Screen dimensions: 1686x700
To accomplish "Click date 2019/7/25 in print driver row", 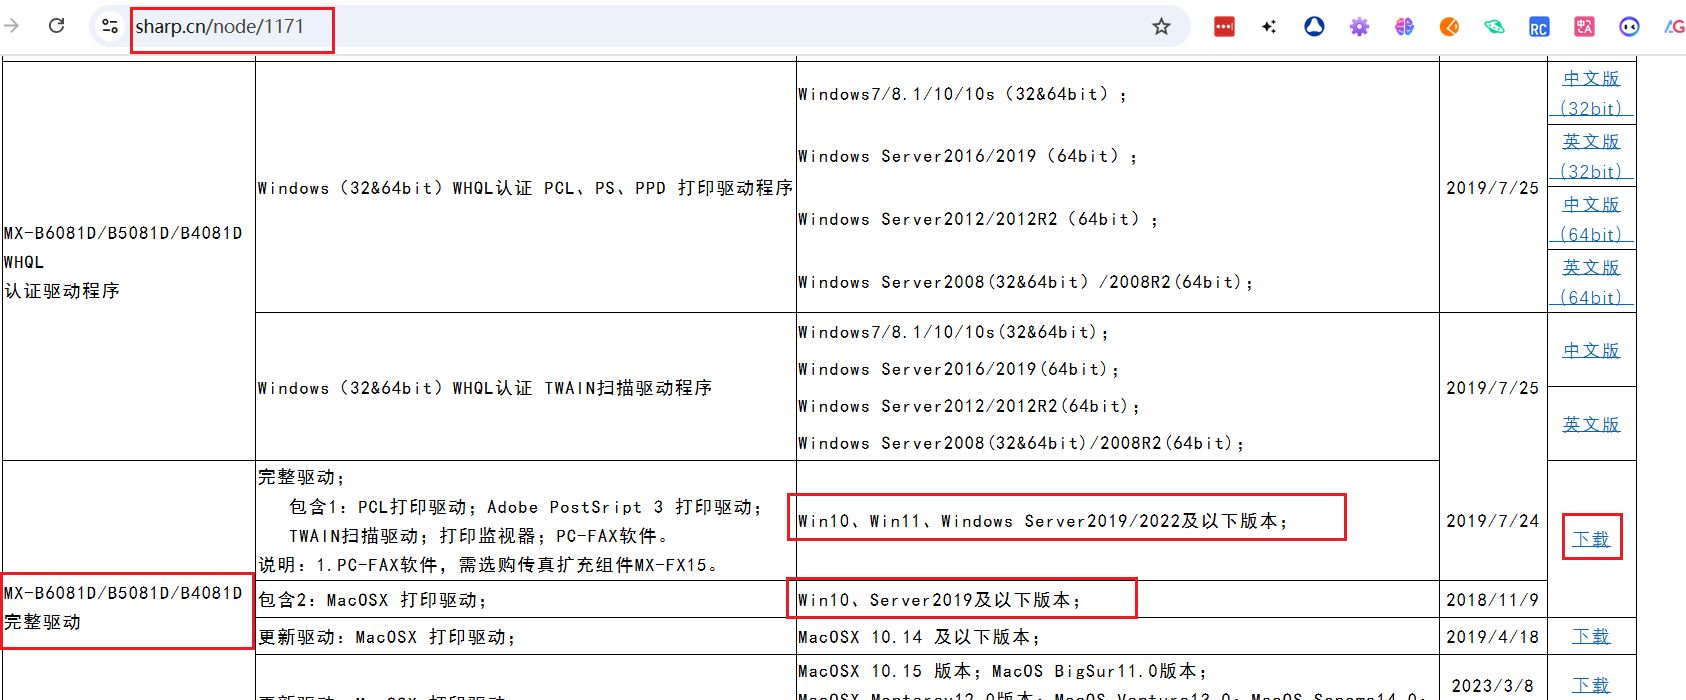I will pyautogui.click(x=1492, y=188).
